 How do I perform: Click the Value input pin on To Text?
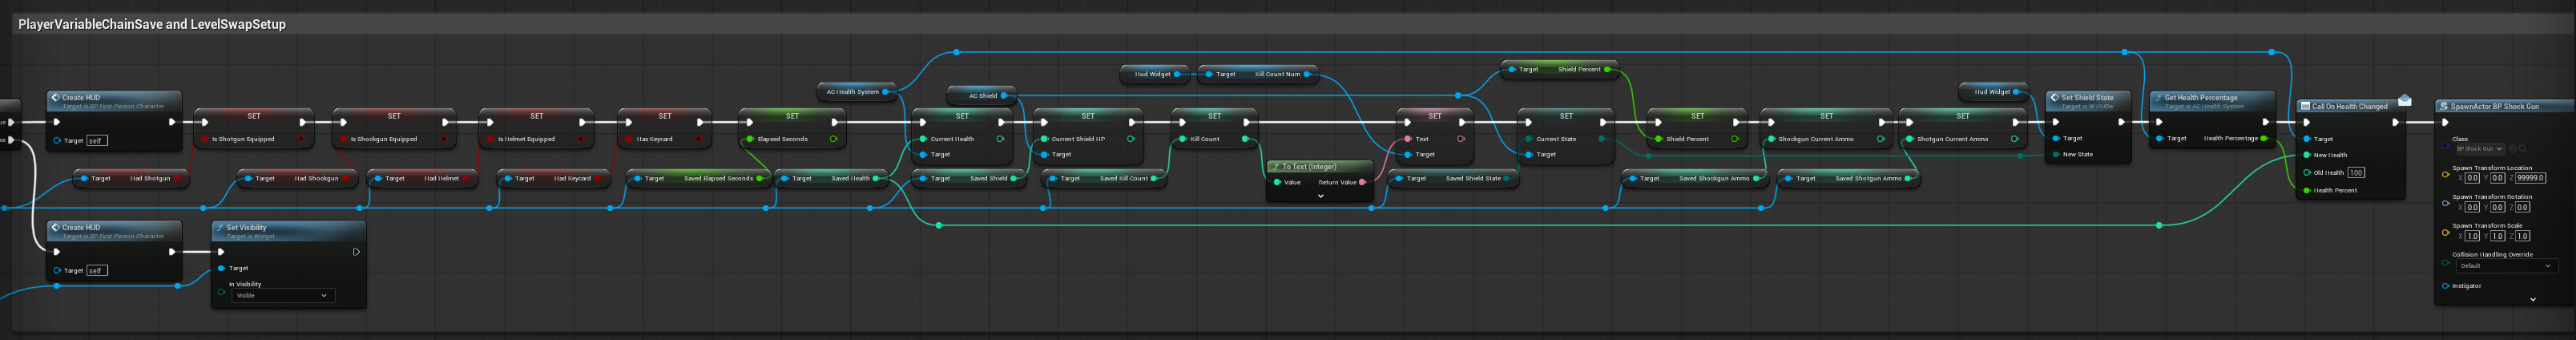tap(1277, 182)
